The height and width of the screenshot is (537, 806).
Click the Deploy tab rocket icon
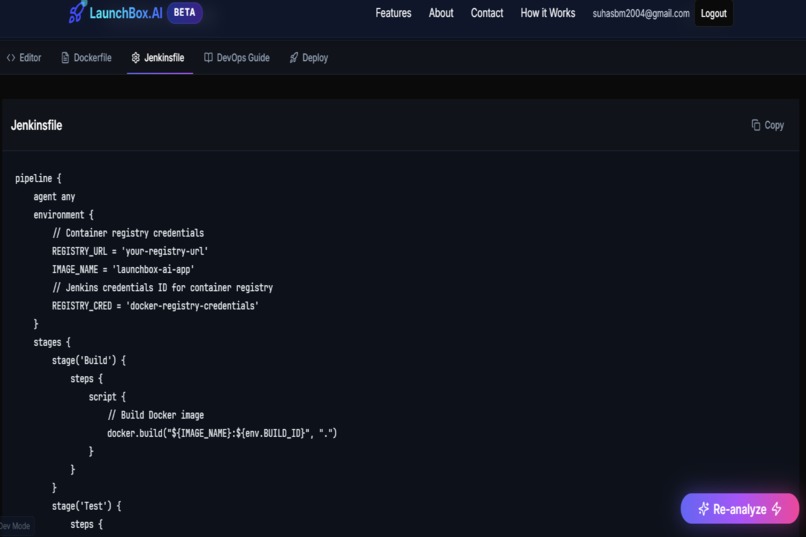[x=294, y=58]
